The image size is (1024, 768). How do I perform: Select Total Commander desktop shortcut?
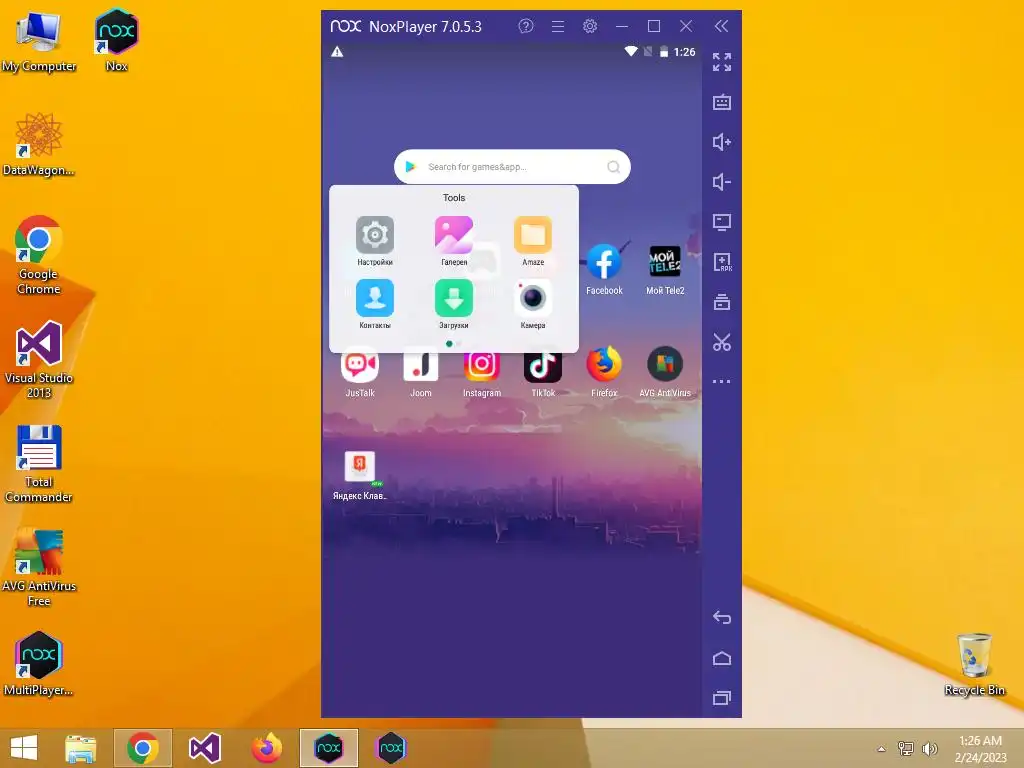tap(39, 464)
